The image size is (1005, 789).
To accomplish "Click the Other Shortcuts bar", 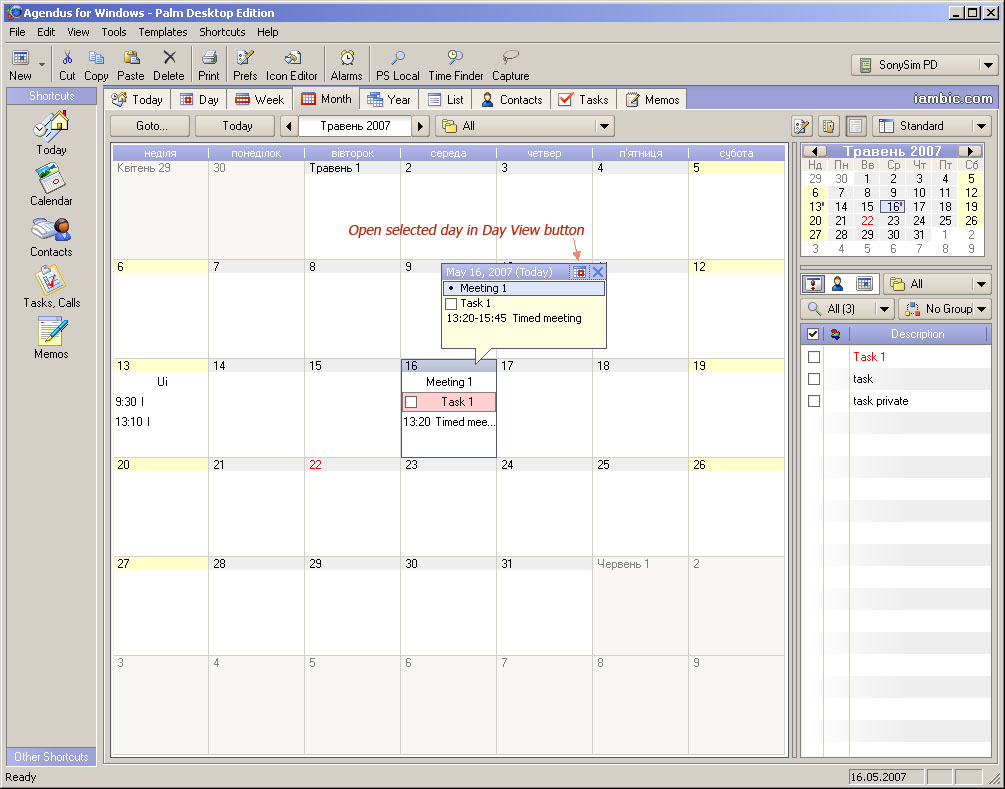I will tap(51, 757).
